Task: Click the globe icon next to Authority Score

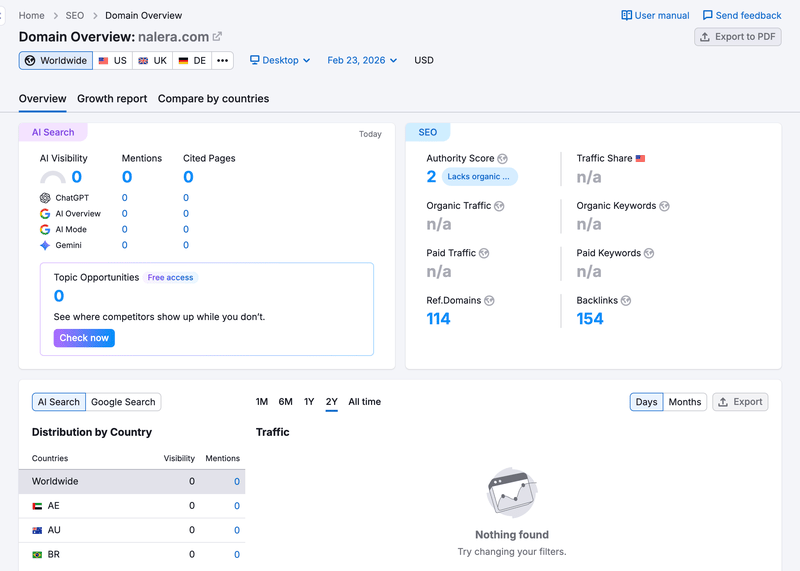Action: [x=503, y=159]
